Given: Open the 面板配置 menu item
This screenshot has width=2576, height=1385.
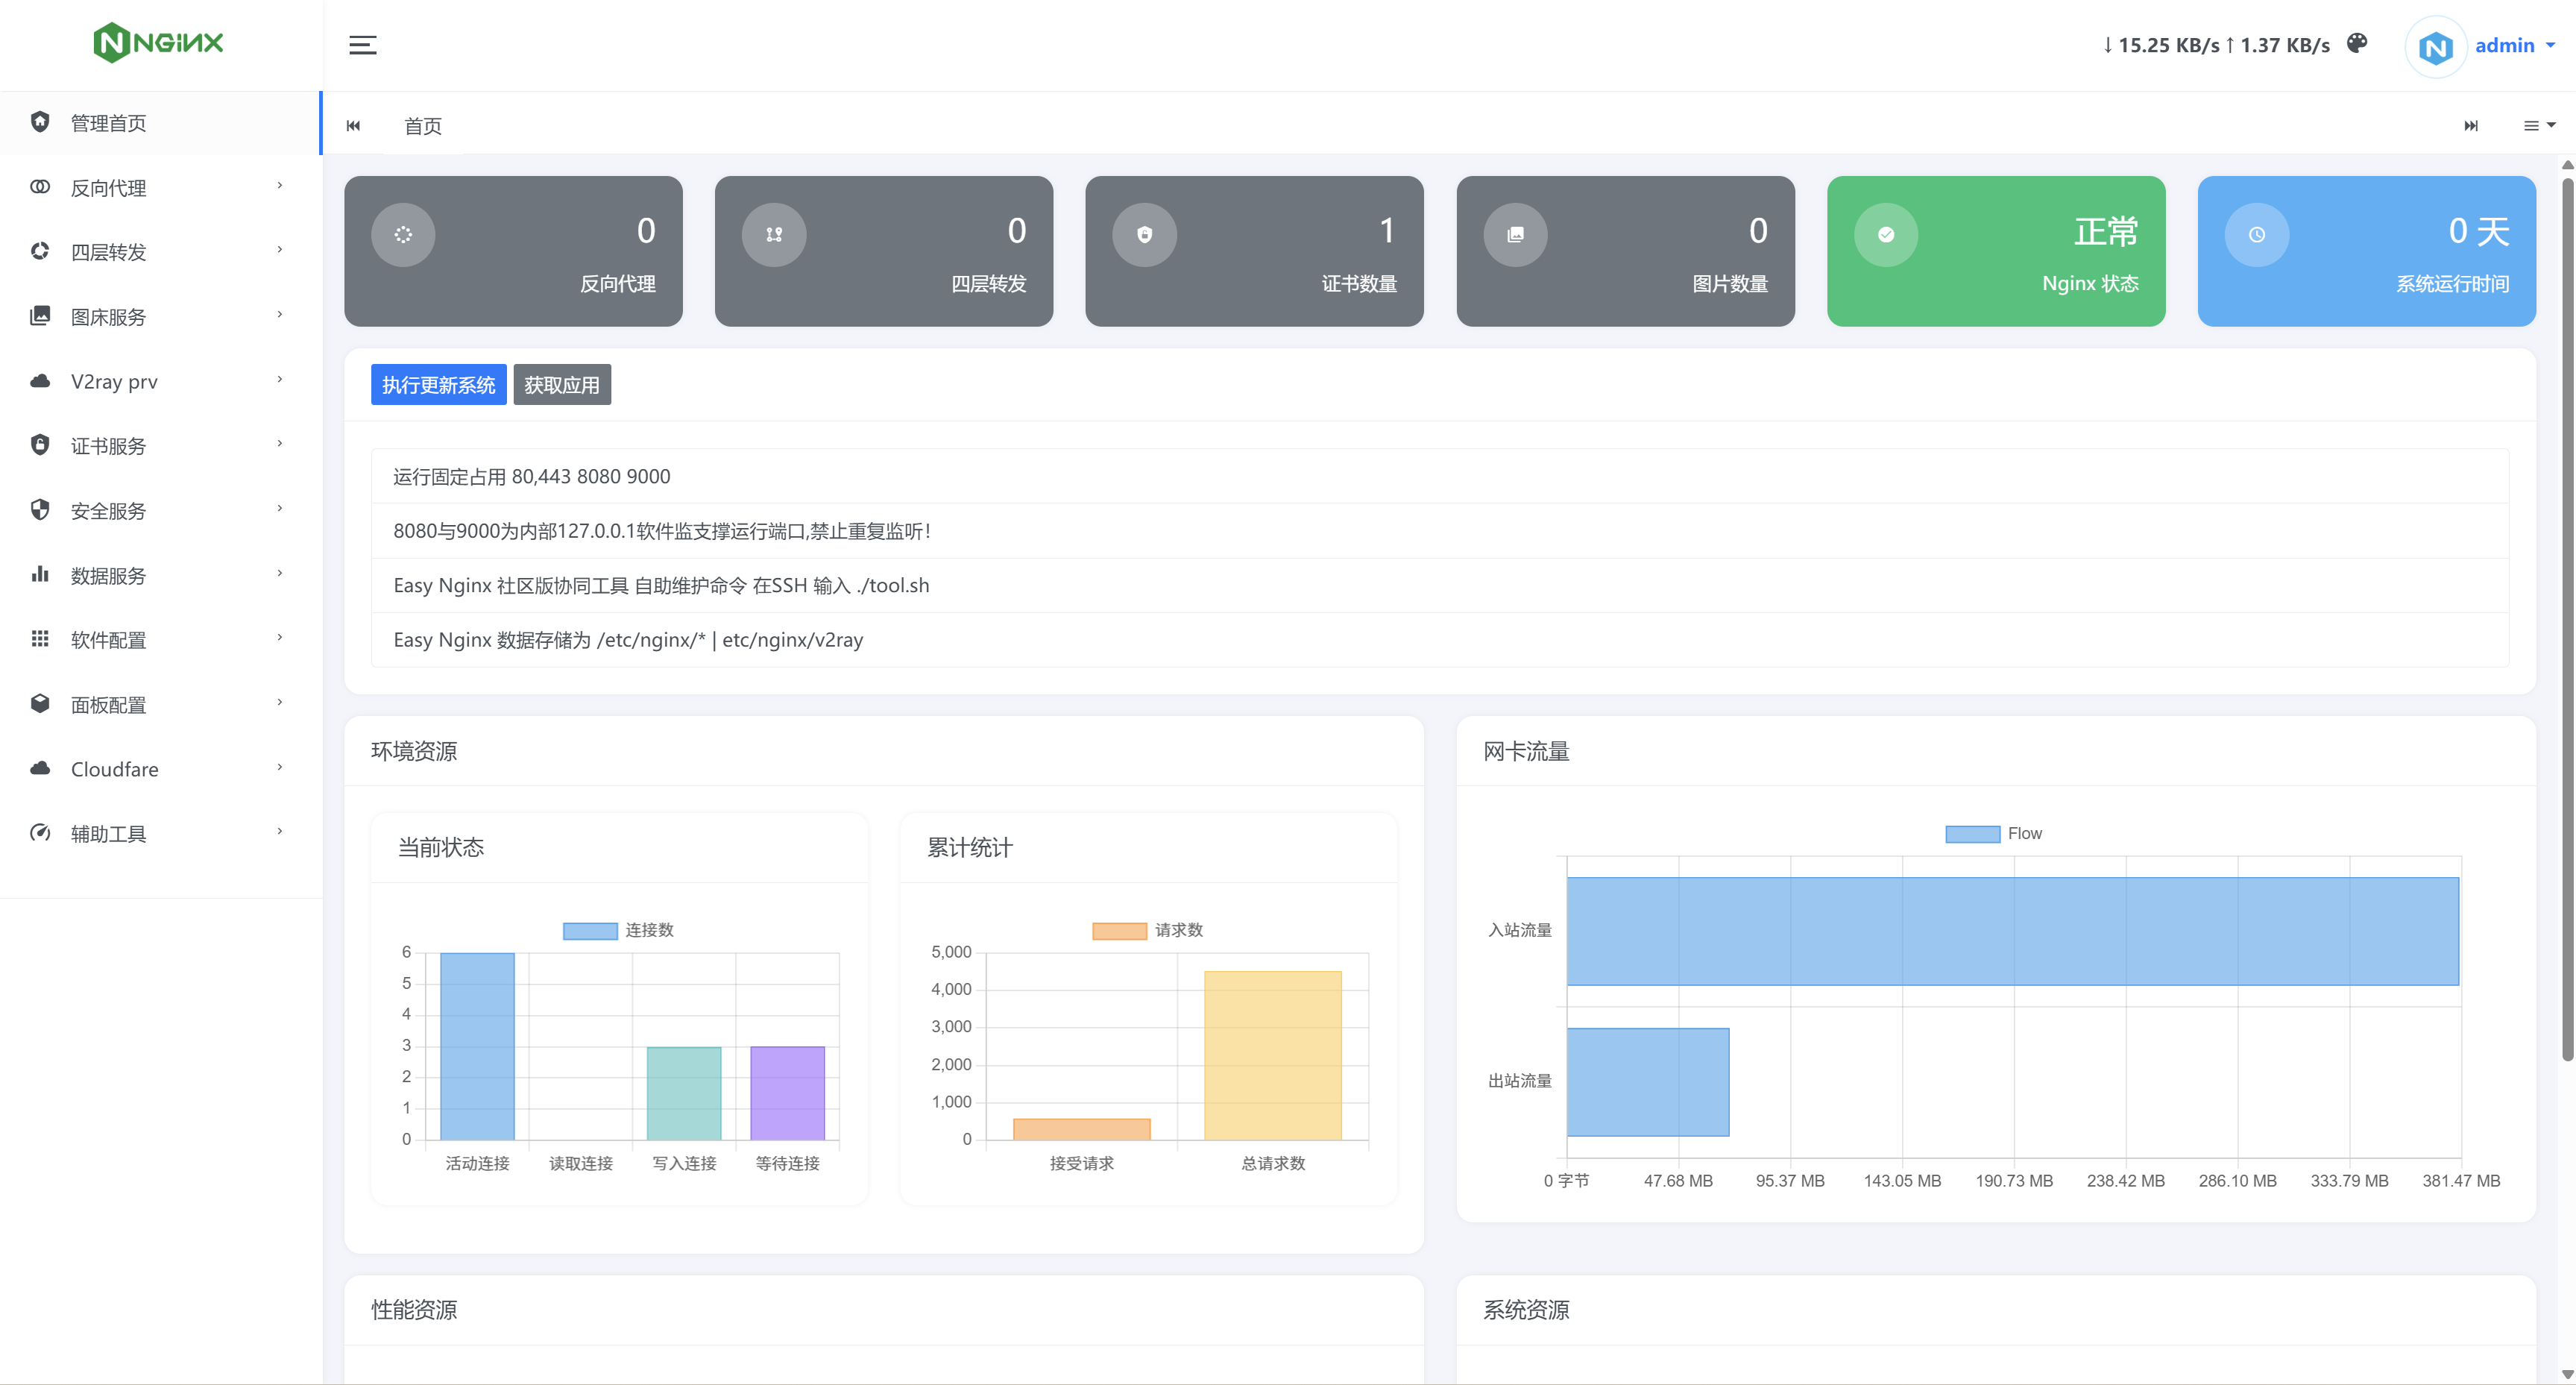Looking at the screenshot, I should point(160,705).
